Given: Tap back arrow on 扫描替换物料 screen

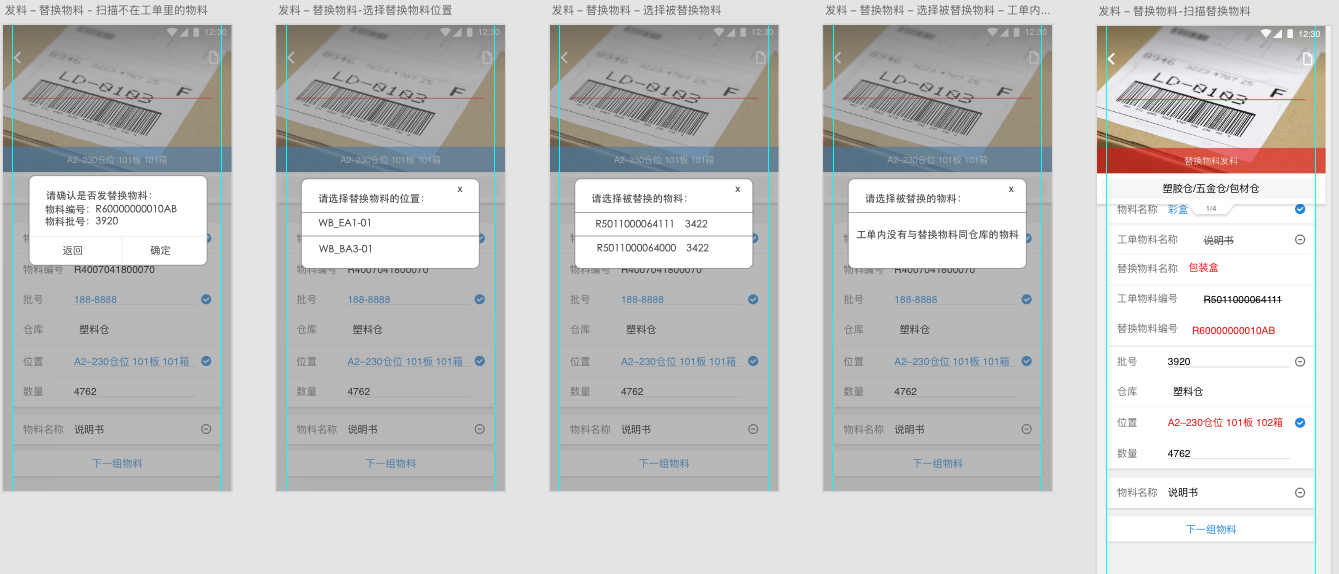Looking at the screenshot, I should pyautogui.click(x=1111, y=59).
